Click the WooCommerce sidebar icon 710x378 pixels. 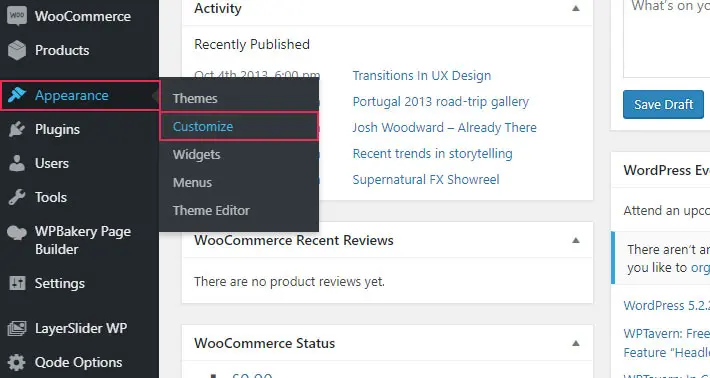(x=17, y=16)
